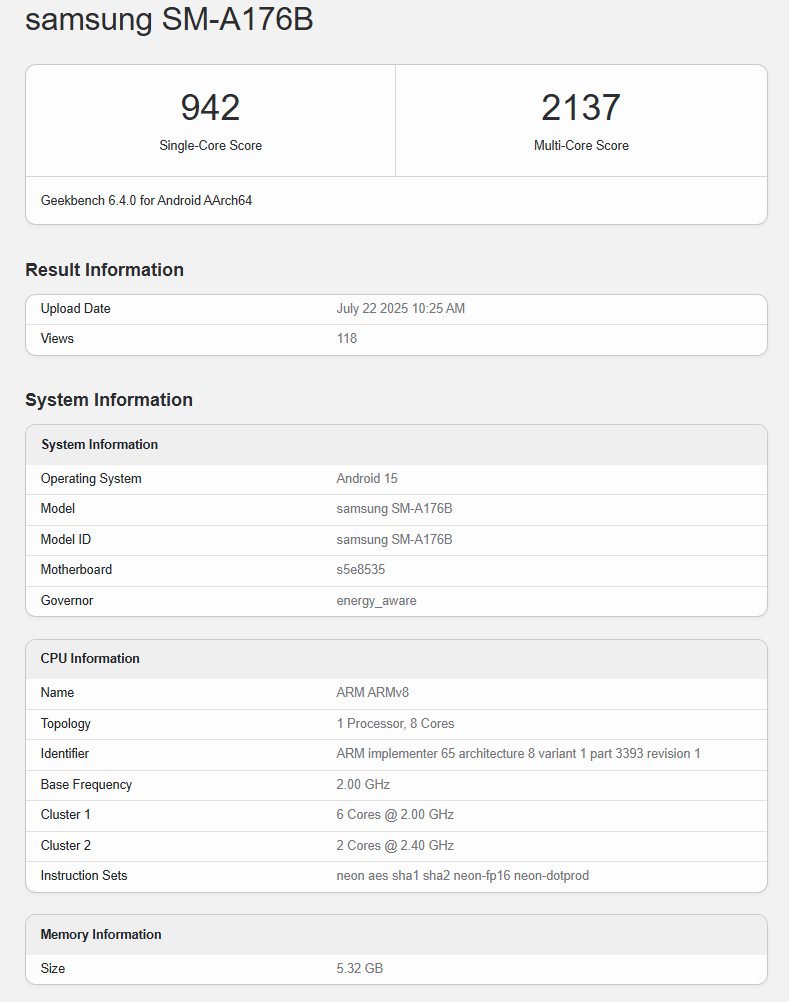The width and height of the screenshot is (789, 1002).
Task: Click the Cluster 2 value 2 Cores @ 2.40 GHz
Action: coord(395,846)
